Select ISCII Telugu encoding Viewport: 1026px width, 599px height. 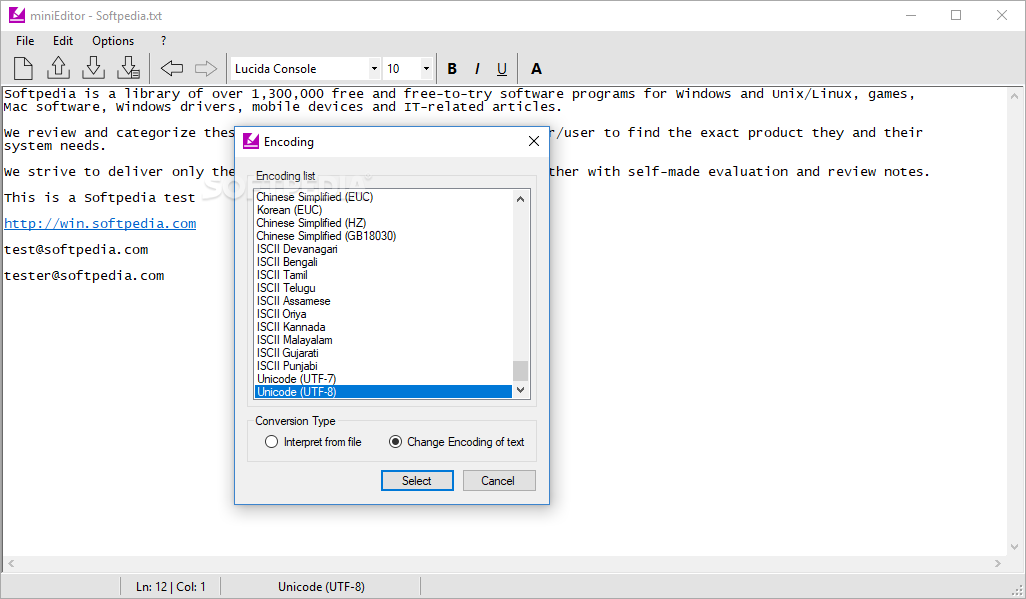click(383, 288)
